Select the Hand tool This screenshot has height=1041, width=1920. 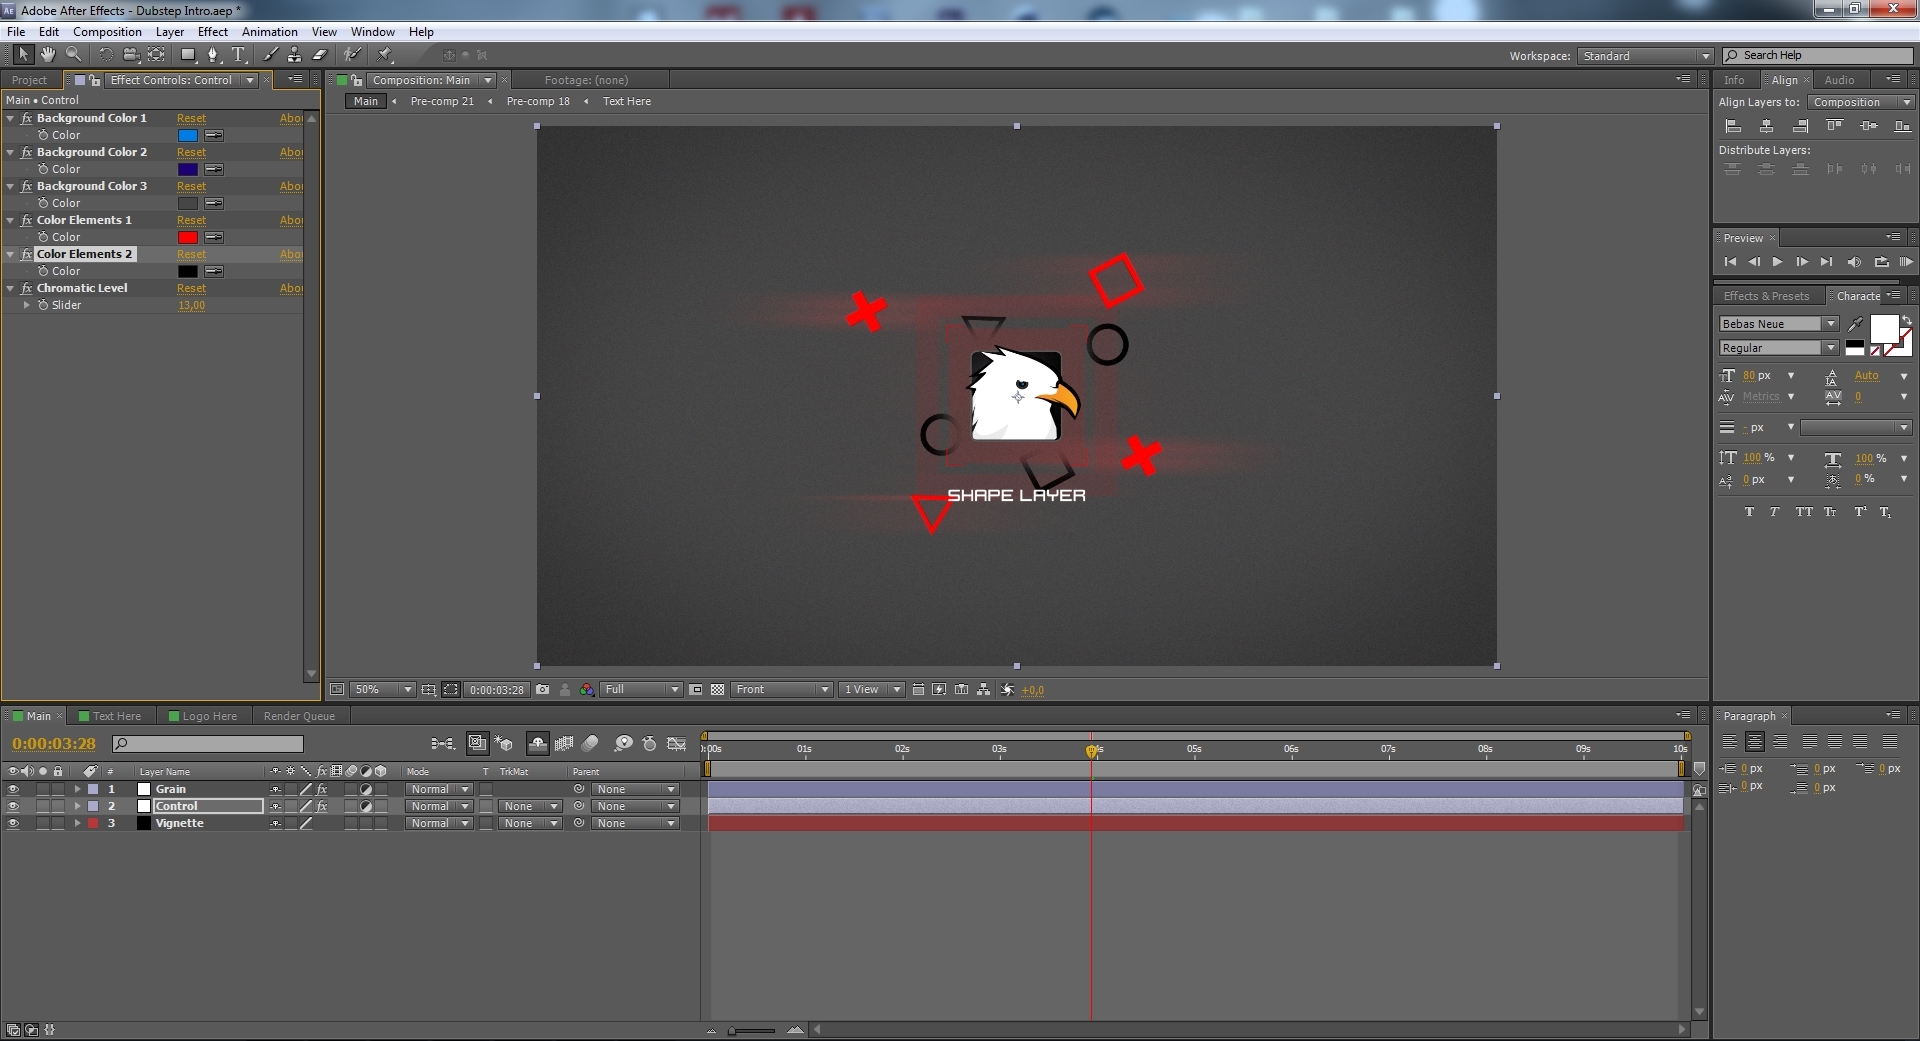point(47,55)
